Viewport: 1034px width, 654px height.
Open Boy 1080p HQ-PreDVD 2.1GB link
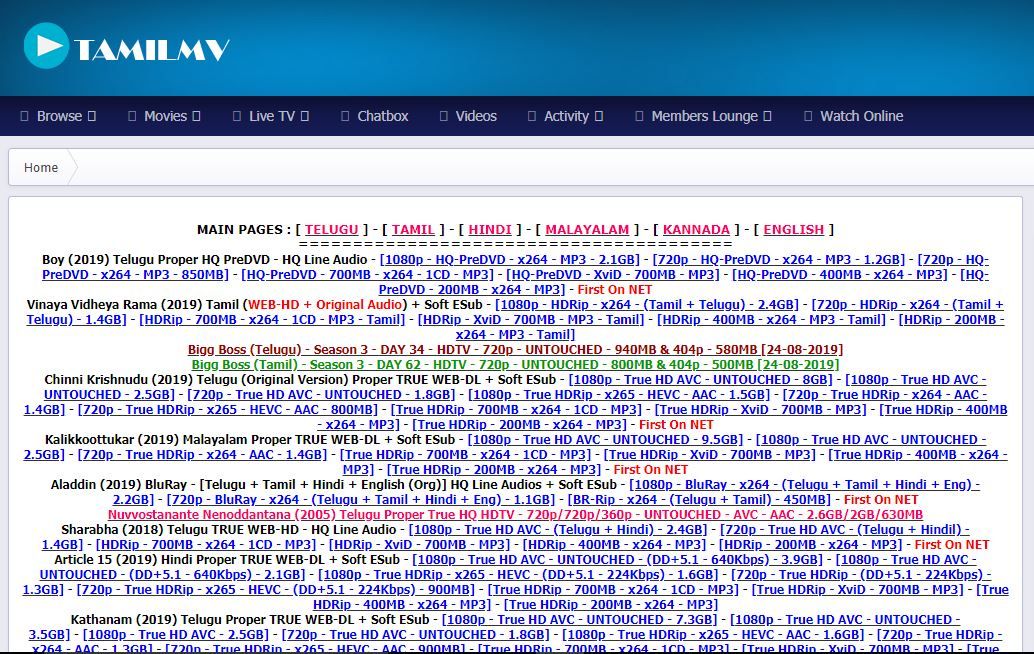(x=510, y=260)
